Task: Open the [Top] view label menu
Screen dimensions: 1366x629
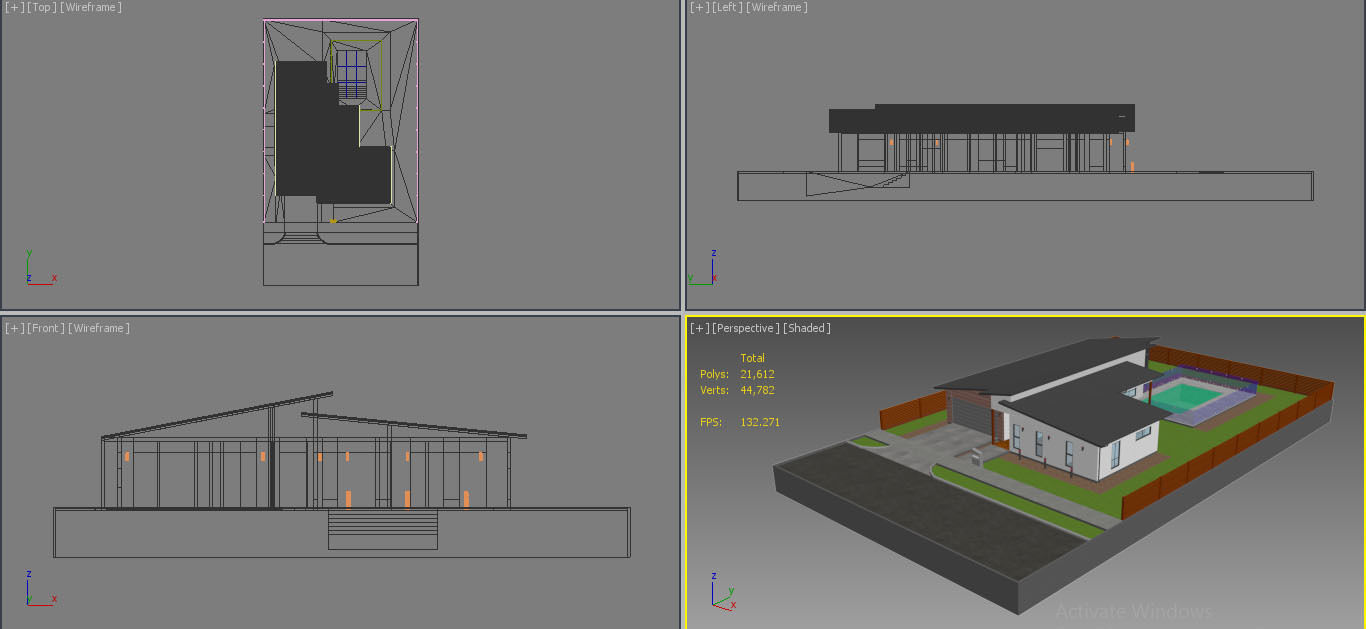Action: click(42, 7)
